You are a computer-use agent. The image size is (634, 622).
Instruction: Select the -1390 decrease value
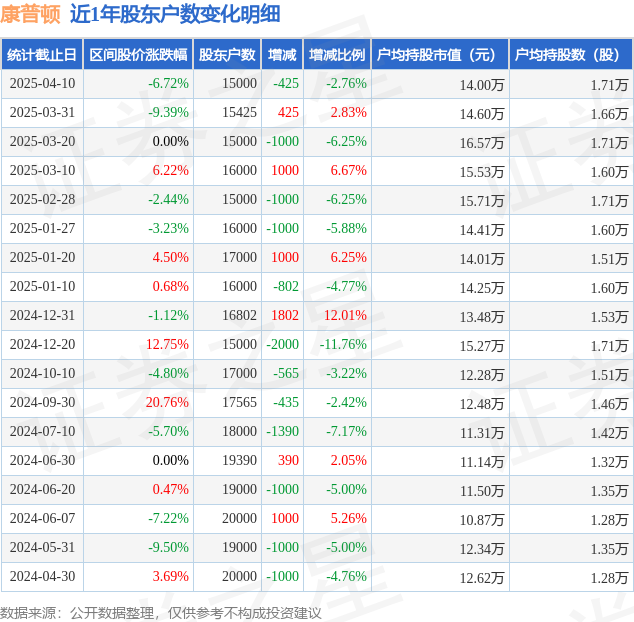pyautogui.click(x=283, y=431)
